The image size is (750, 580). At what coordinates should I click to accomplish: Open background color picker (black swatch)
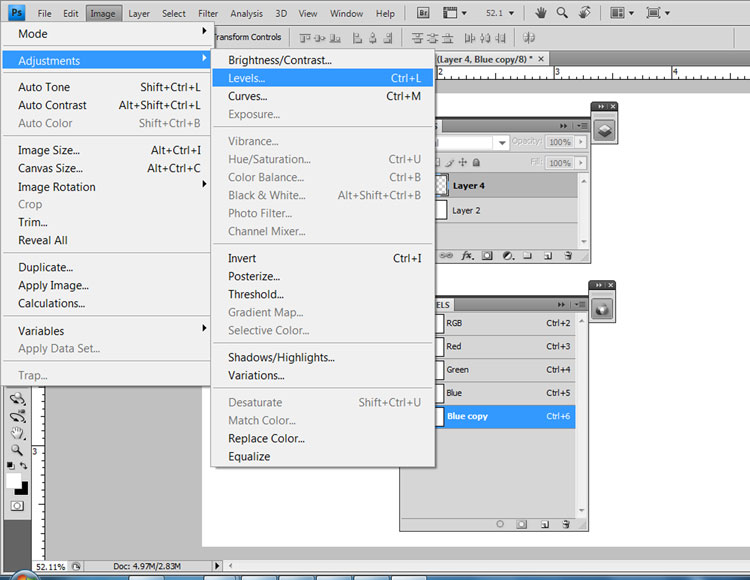pyautogui.click(x=22, y=489)
